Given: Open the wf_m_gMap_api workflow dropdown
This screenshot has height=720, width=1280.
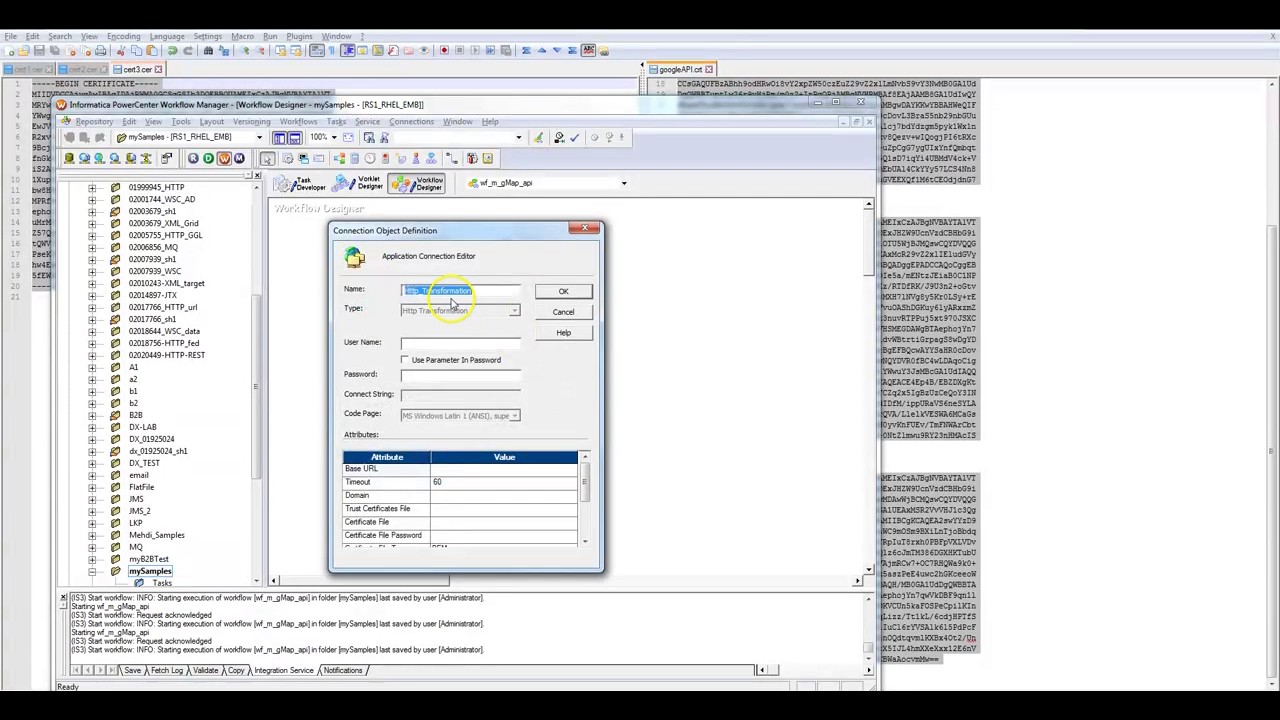Looking at the screenshot, I should click(x=624, y=183).
